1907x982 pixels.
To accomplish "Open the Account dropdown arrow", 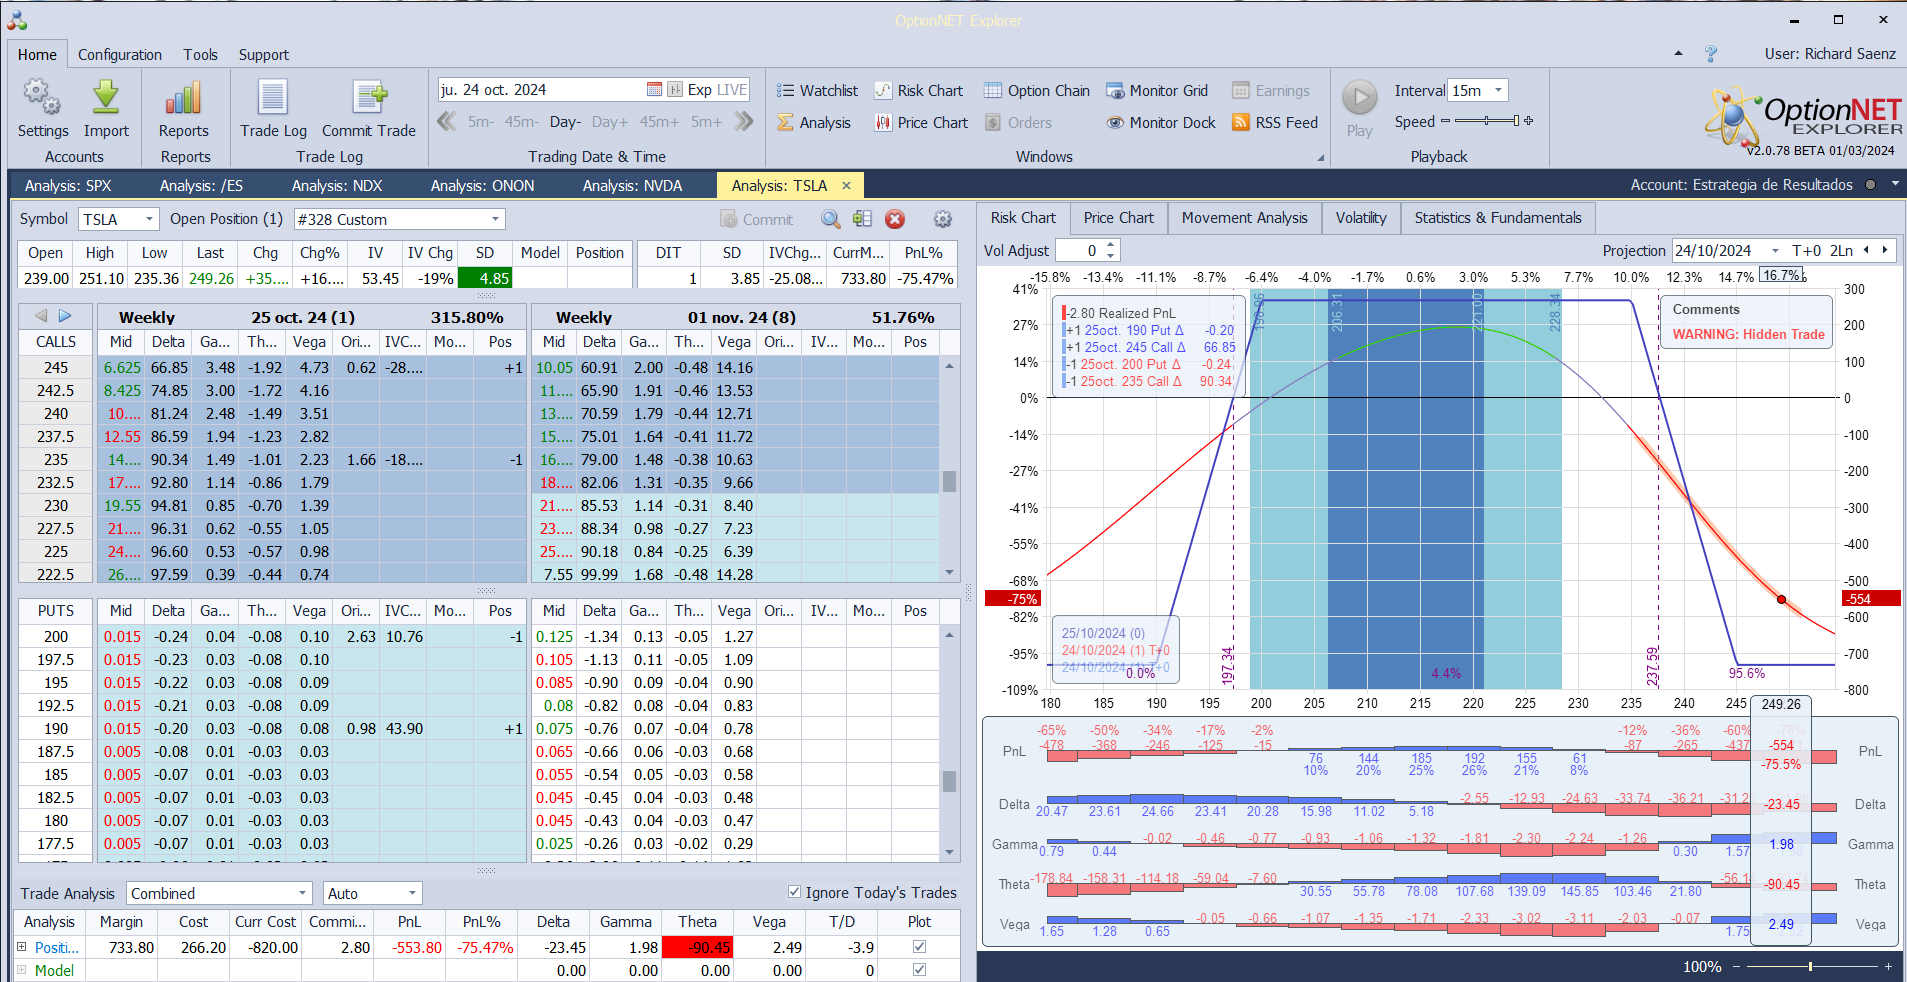I will [x=1895, y=184].
